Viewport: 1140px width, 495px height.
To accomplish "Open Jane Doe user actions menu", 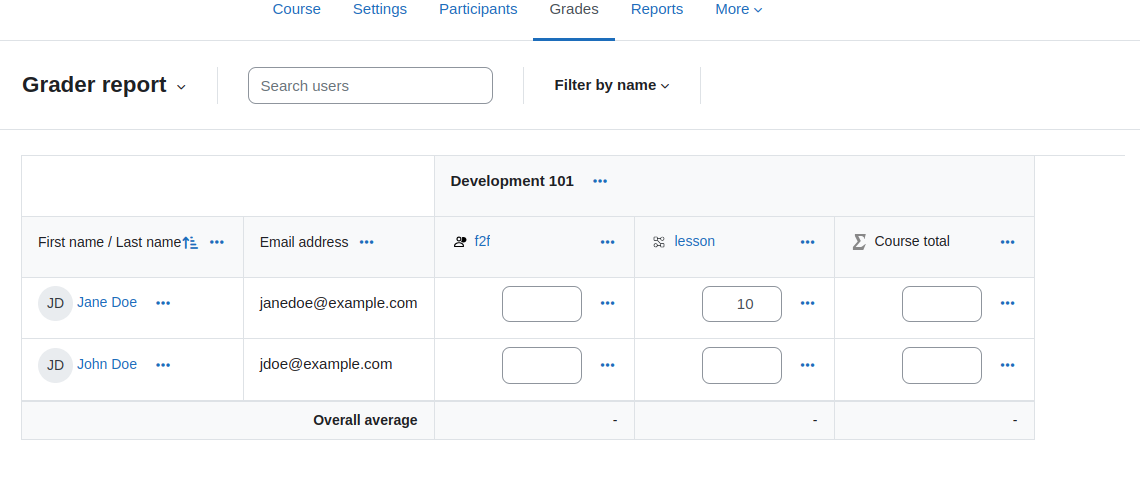I will [x=163, y=303].
